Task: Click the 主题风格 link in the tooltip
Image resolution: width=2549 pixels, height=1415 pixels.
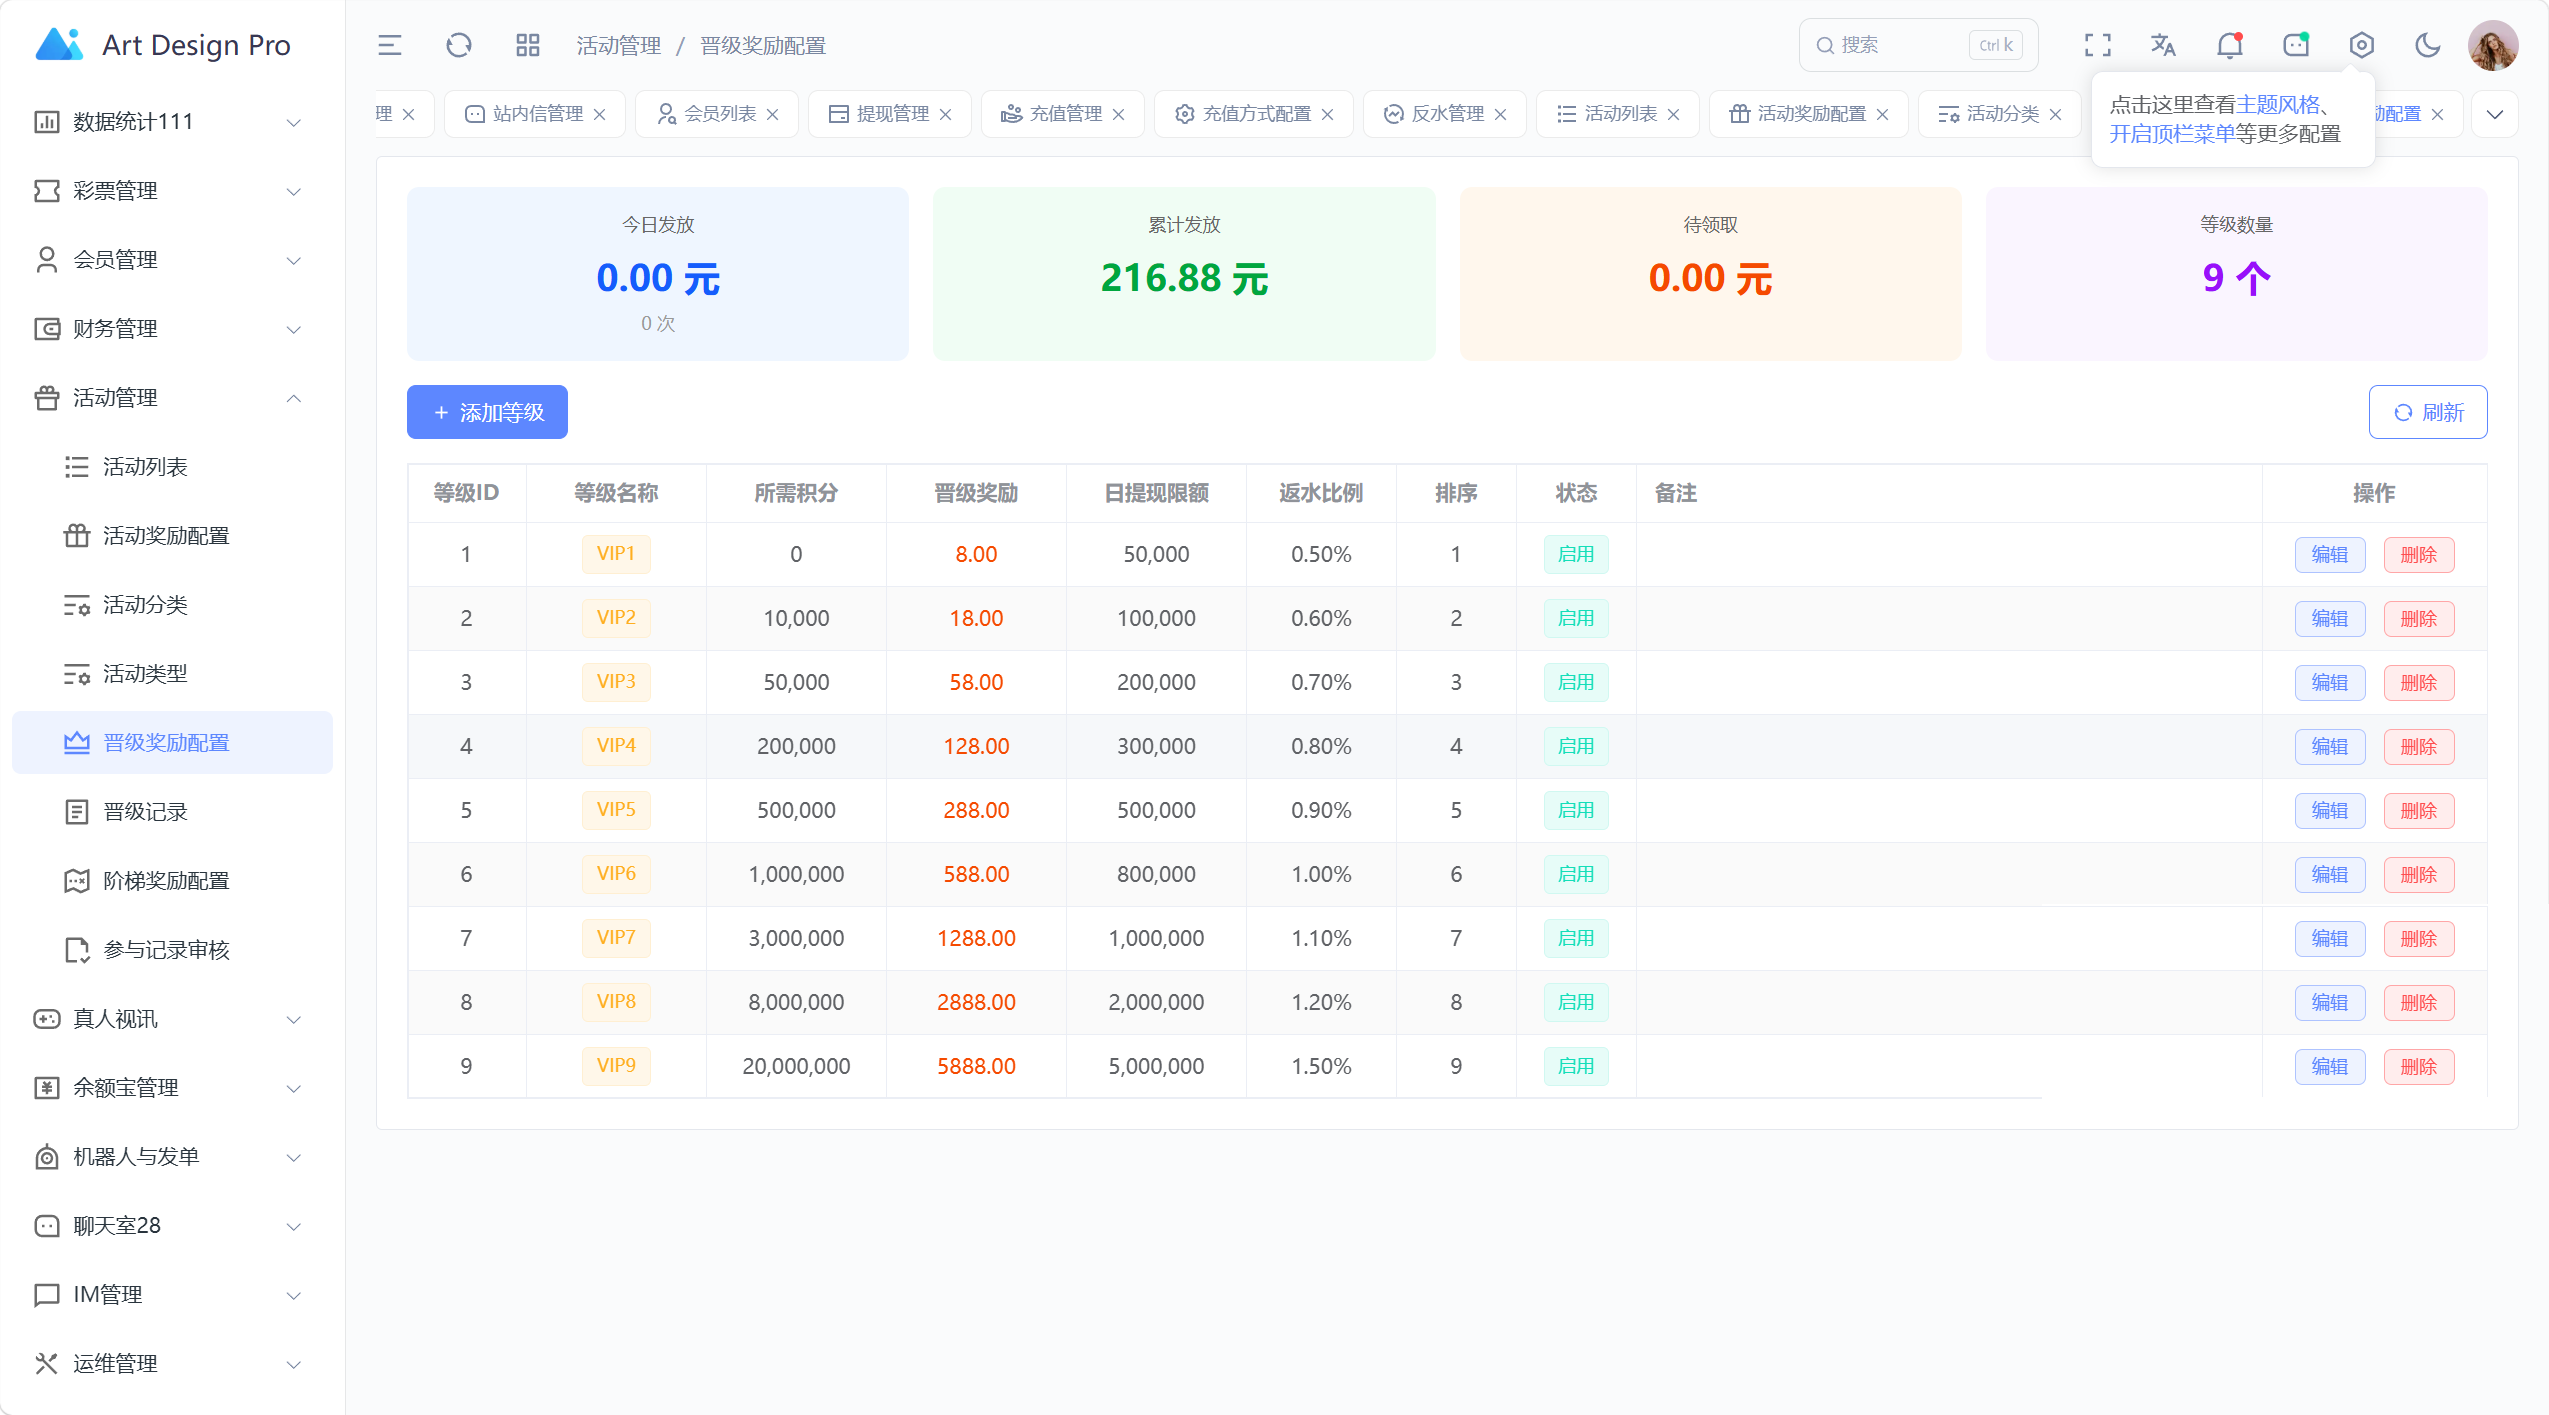Action: [x=2278, y=105]
